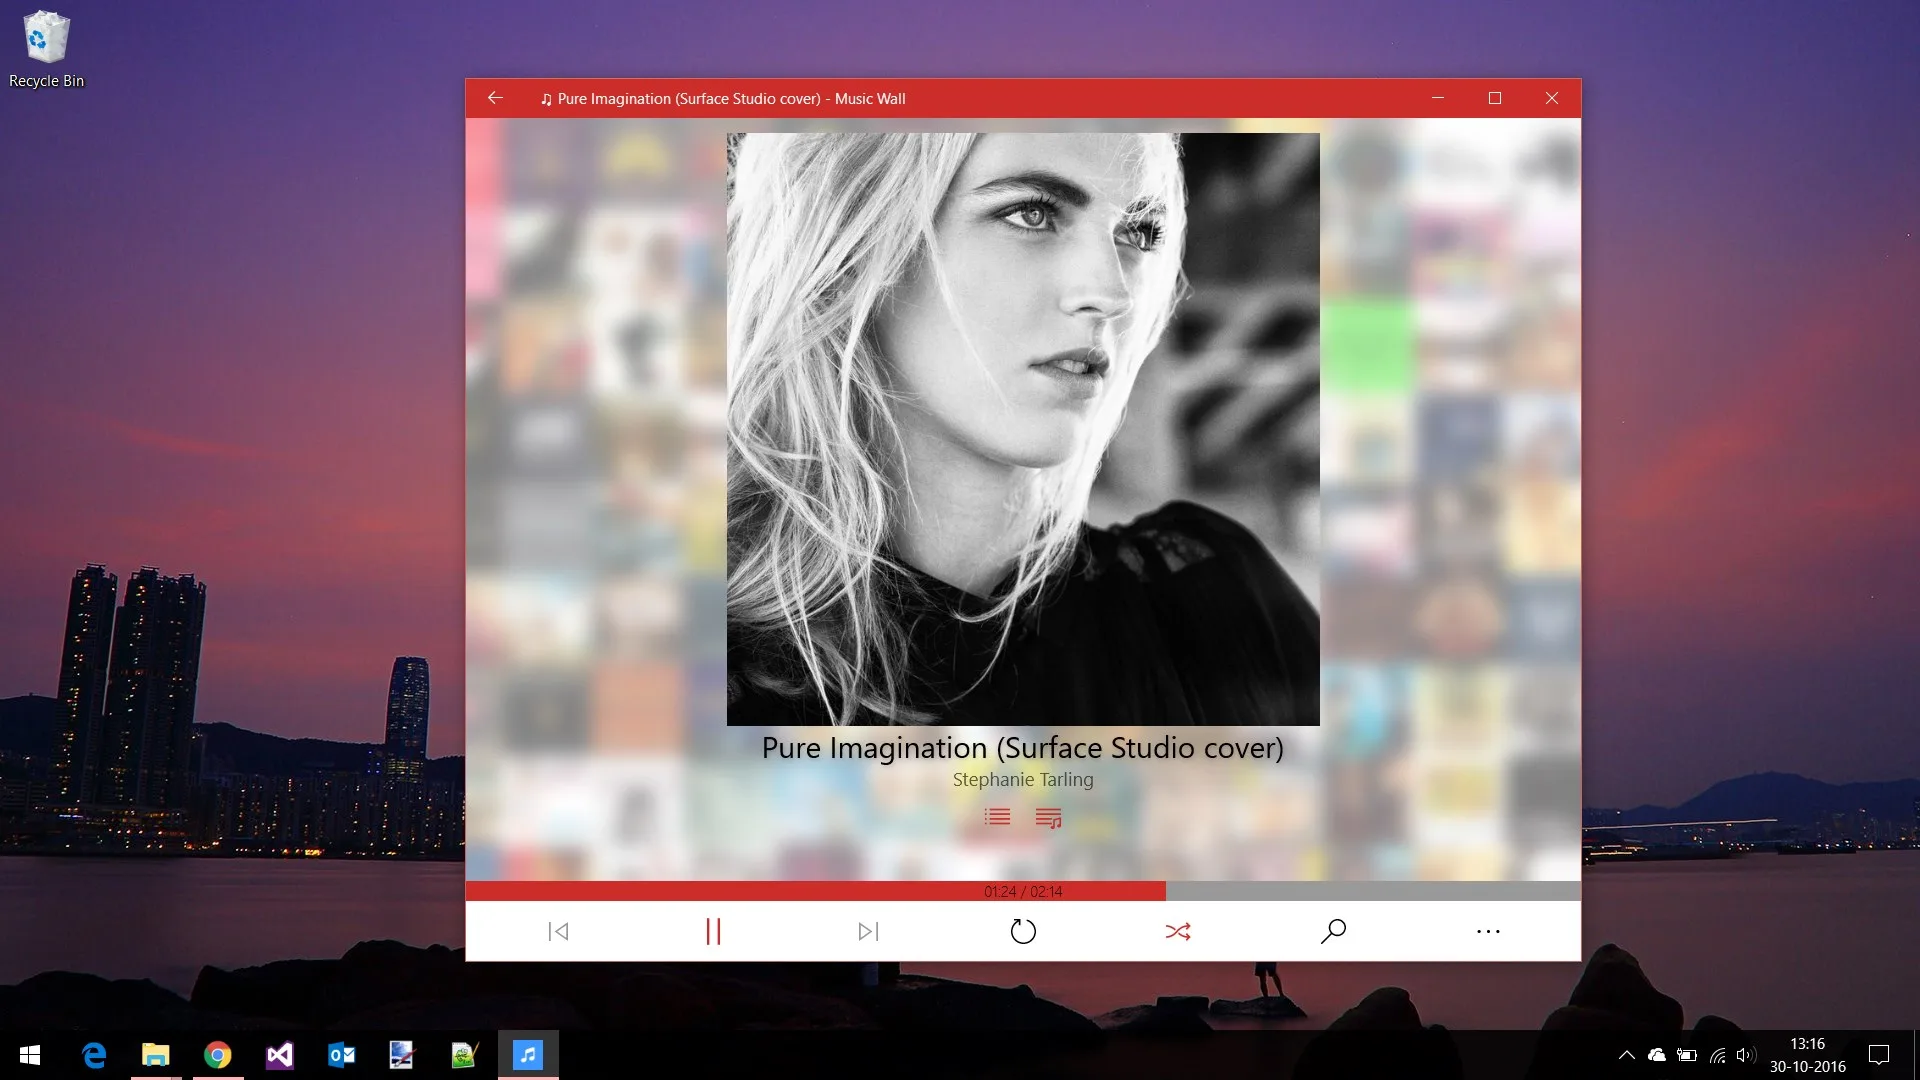Click the music note icon in title bar

click(546, 99)
